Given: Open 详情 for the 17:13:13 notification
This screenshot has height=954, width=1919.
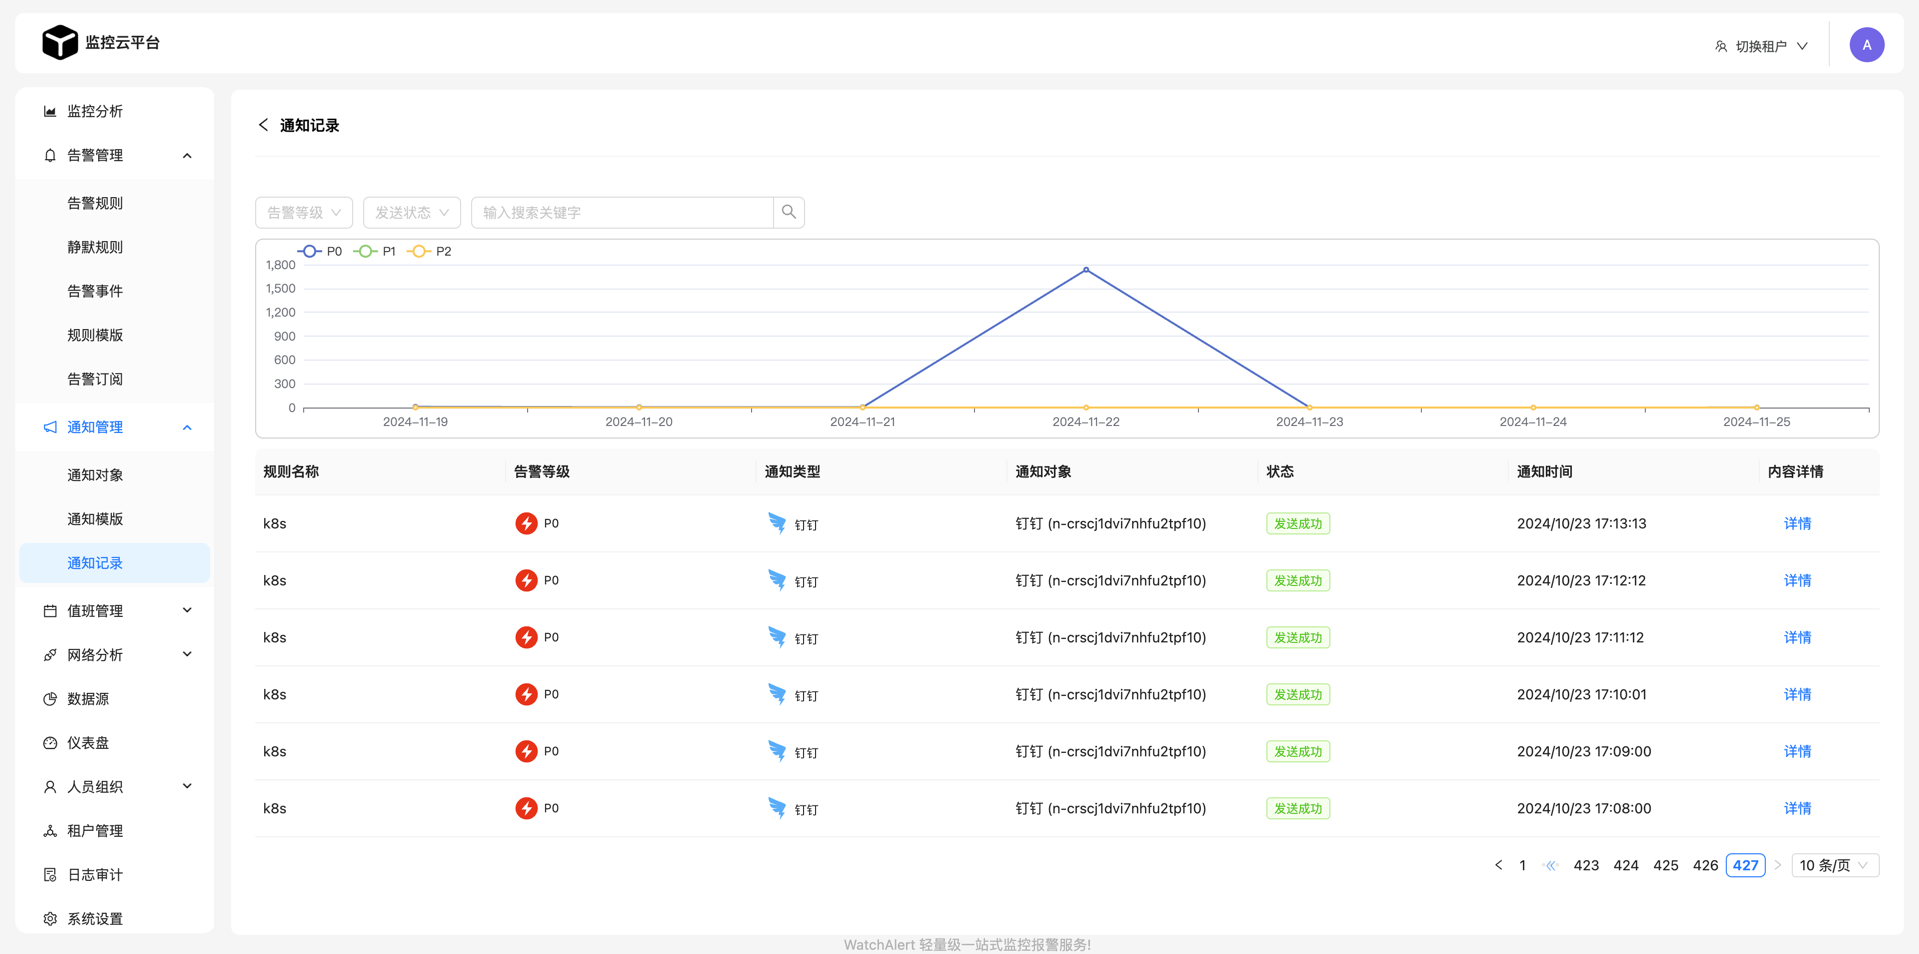Looking at the screenshot, I should click(x=1797, y=523).
